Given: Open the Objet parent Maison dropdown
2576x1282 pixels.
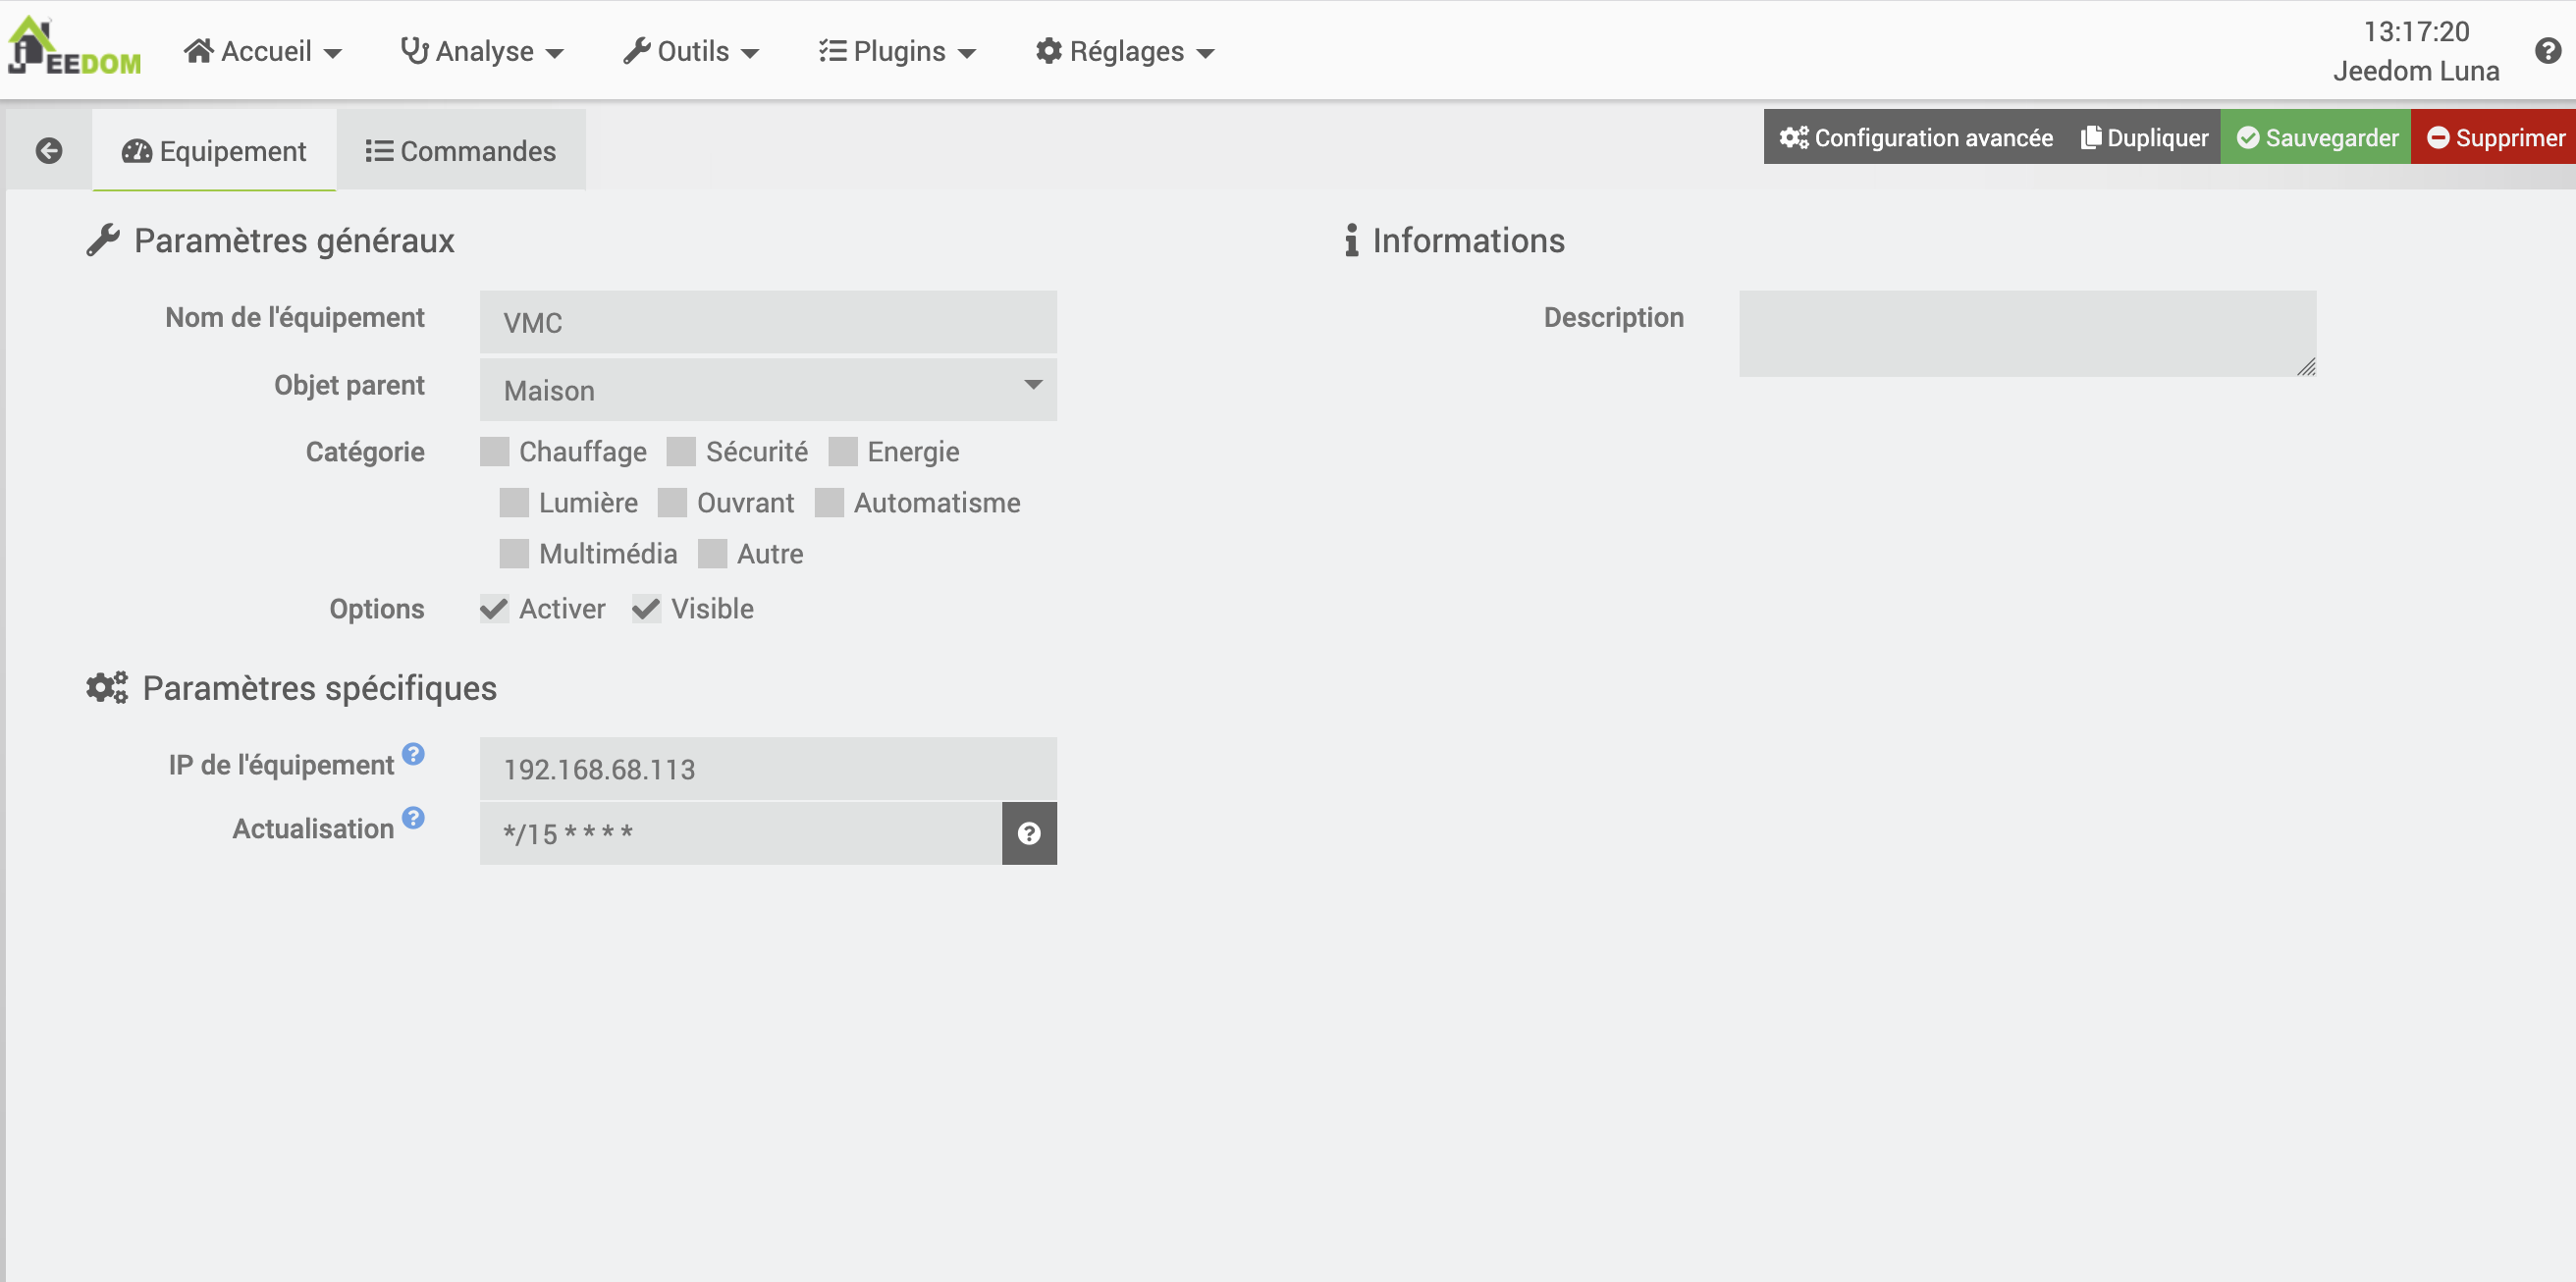Looking at the screenshot, I should click(x=767, y=390).
